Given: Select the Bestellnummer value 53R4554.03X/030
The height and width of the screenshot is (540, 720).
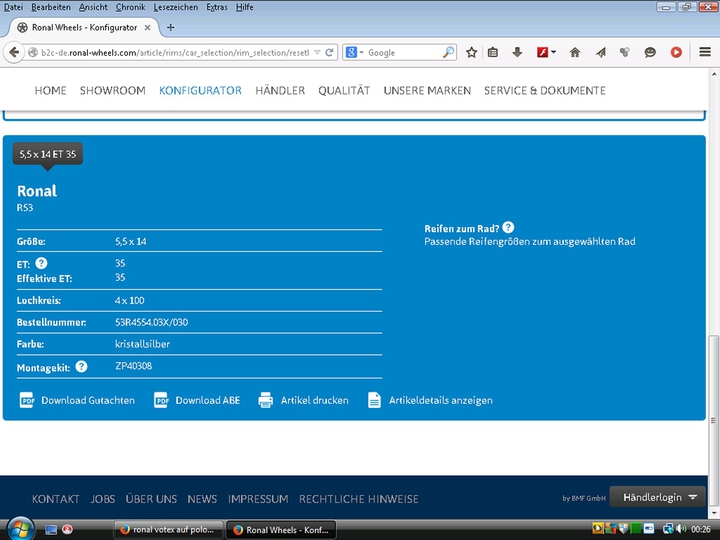Looking at the screenshot, I should click(152, 322).
